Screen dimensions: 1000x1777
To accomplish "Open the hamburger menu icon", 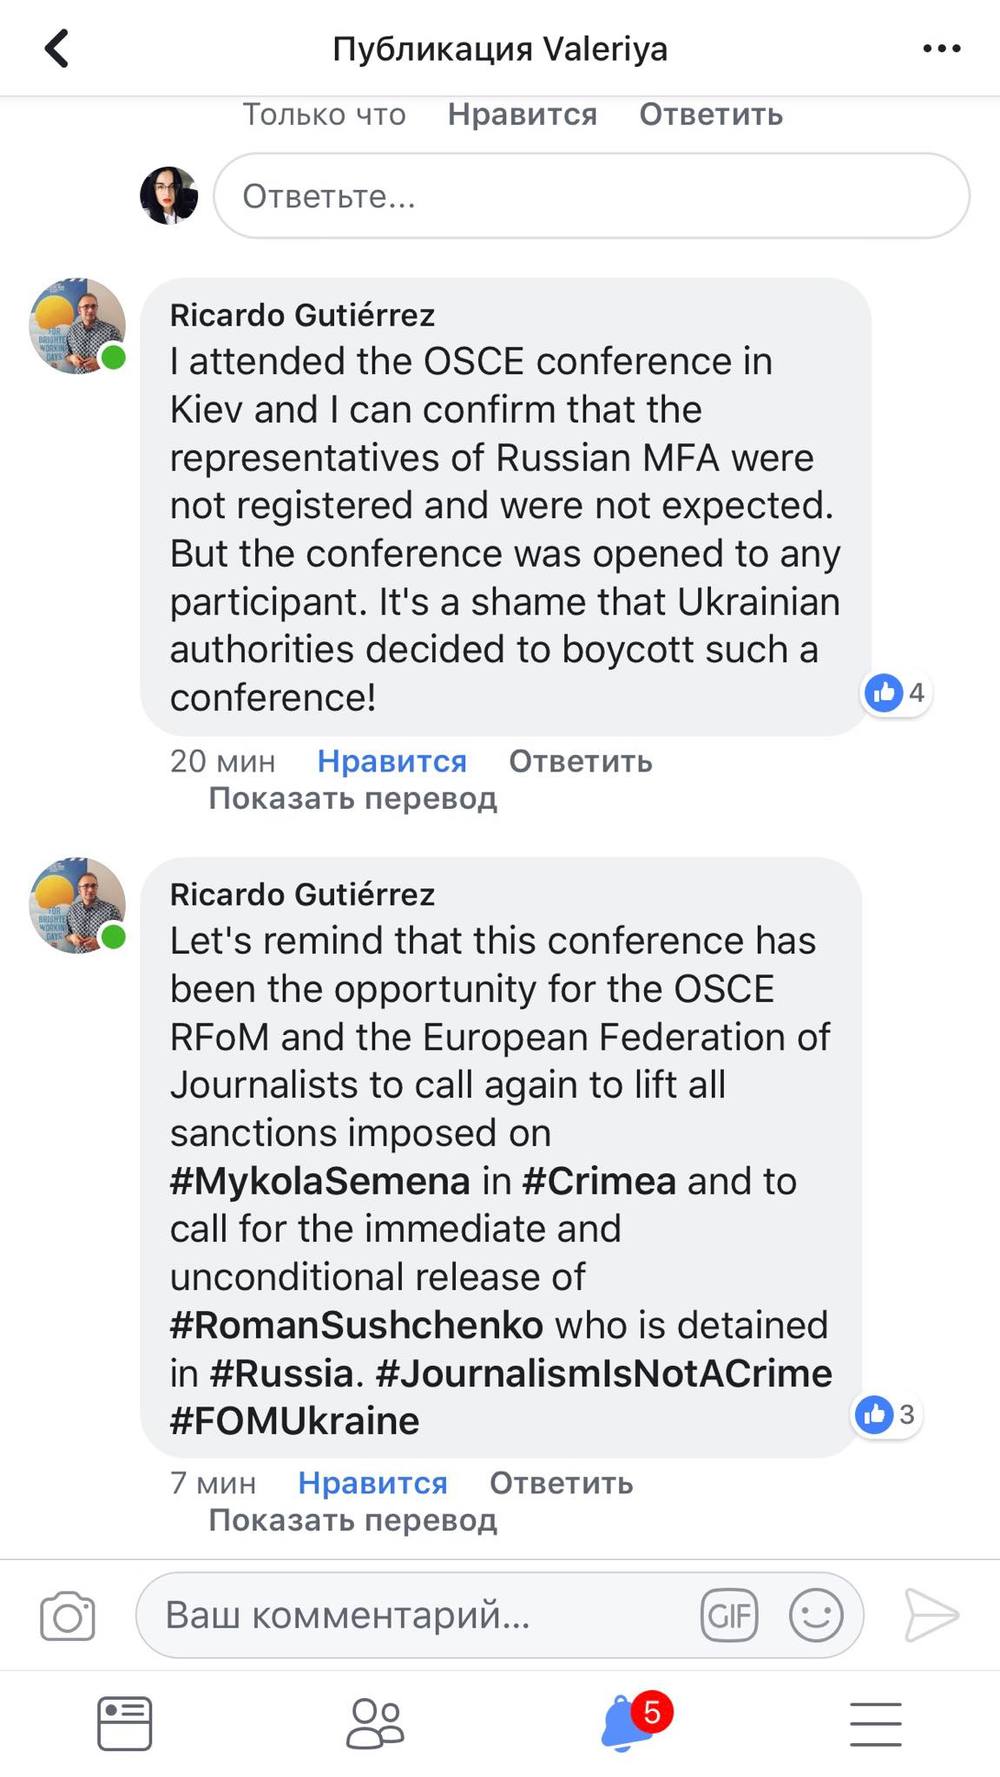I will point(875,1723).
